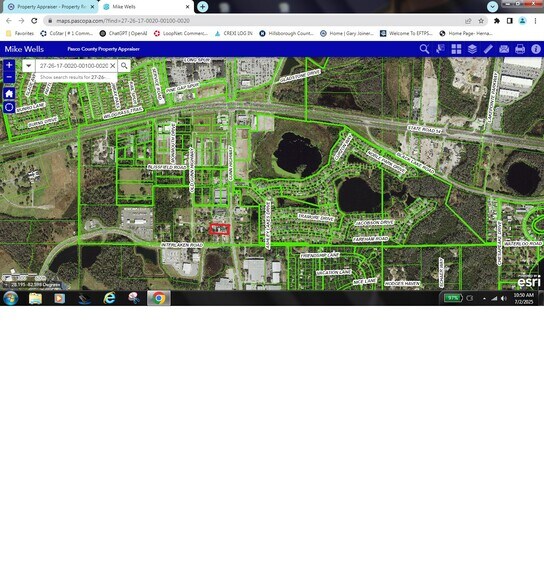Open the volume speaker tray icon
This screenshot has height=588, width=544.
504,298
